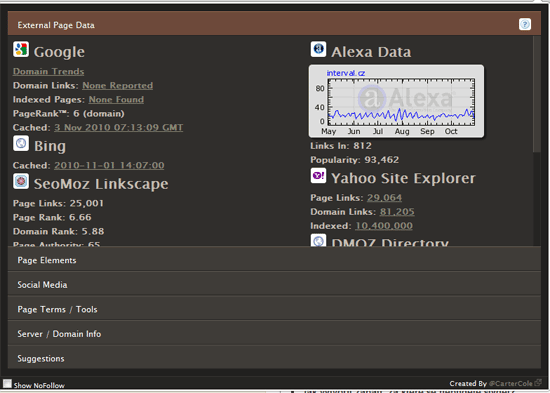Click the Alexa Data heading

point(371,52)
